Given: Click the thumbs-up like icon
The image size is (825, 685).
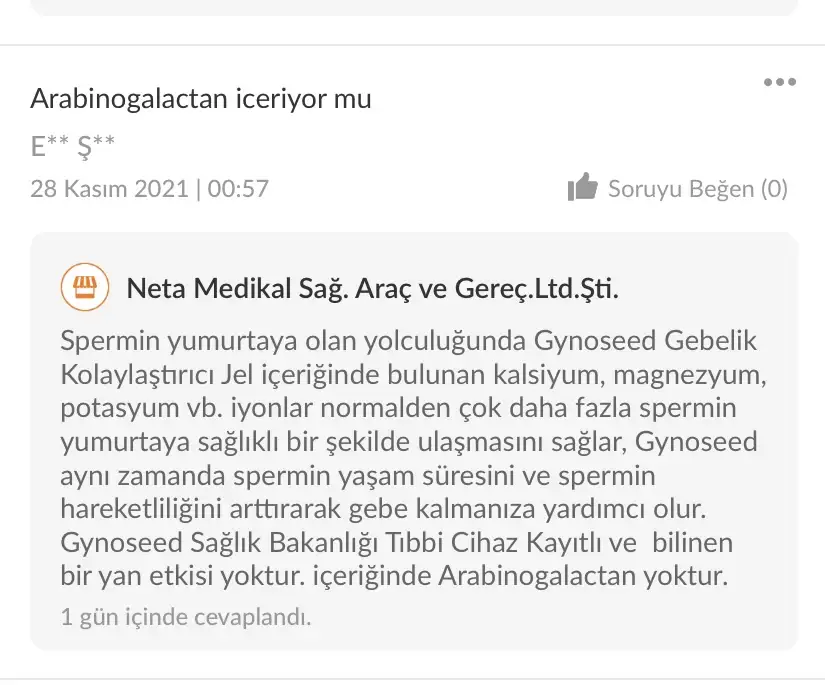Looking at the screenshot, I should (x=582, y=187).
